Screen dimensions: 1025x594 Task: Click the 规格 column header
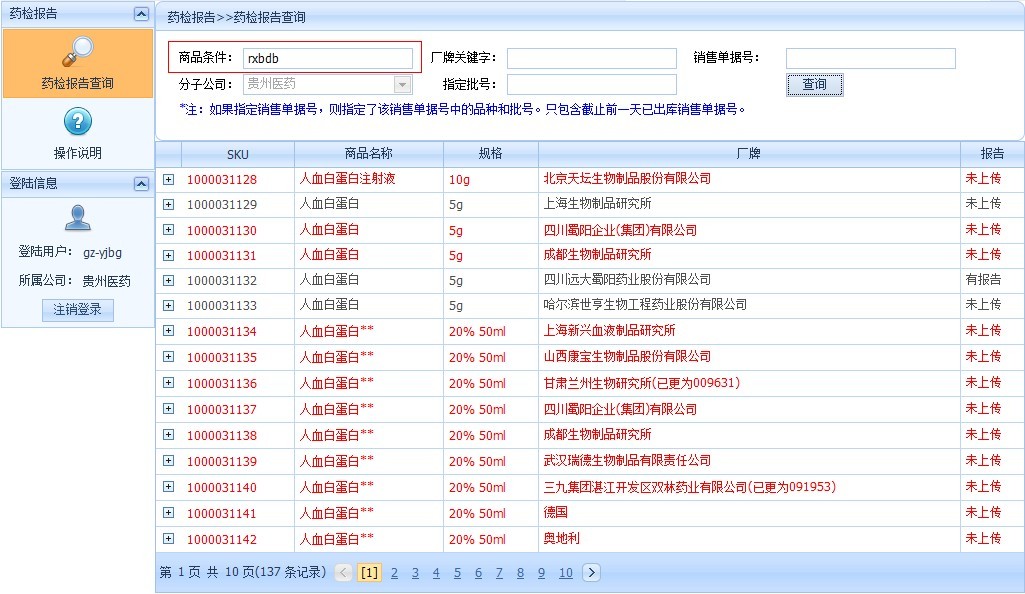pos(491,154)
